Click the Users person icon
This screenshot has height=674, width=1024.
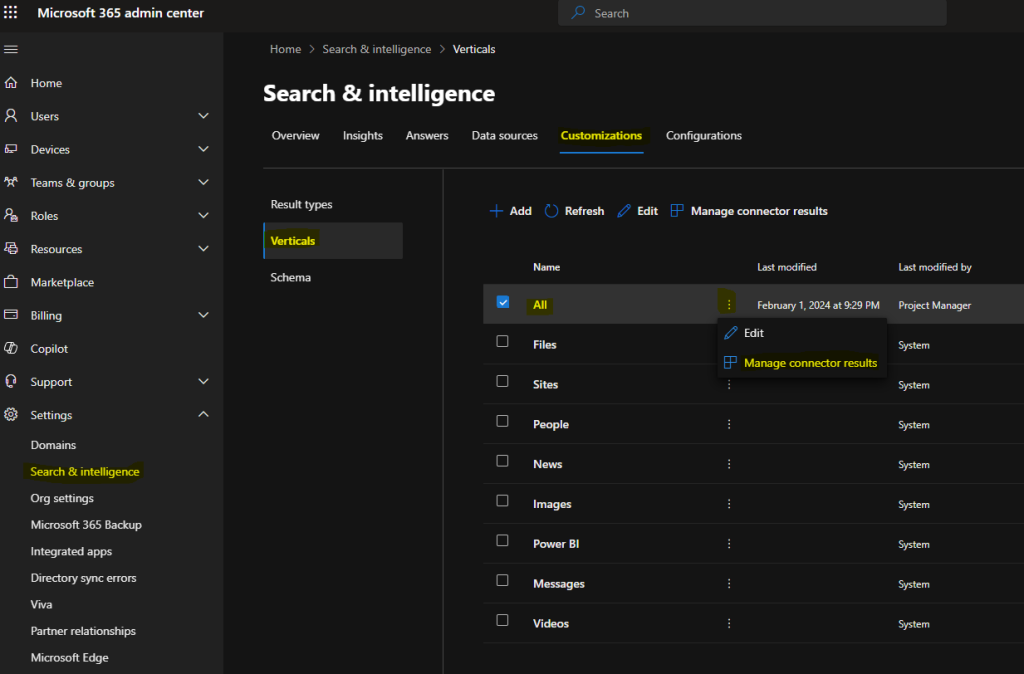(x=11, y=116)
